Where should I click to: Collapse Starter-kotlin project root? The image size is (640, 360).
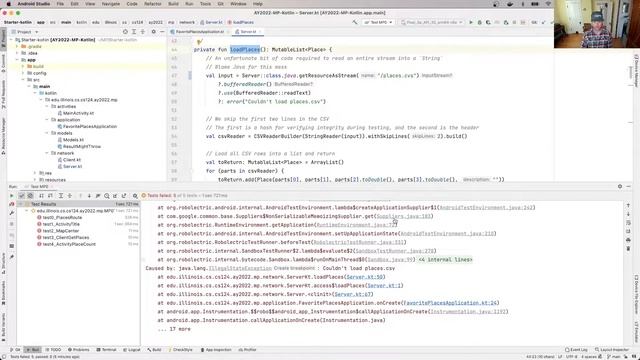click(11, 40)
